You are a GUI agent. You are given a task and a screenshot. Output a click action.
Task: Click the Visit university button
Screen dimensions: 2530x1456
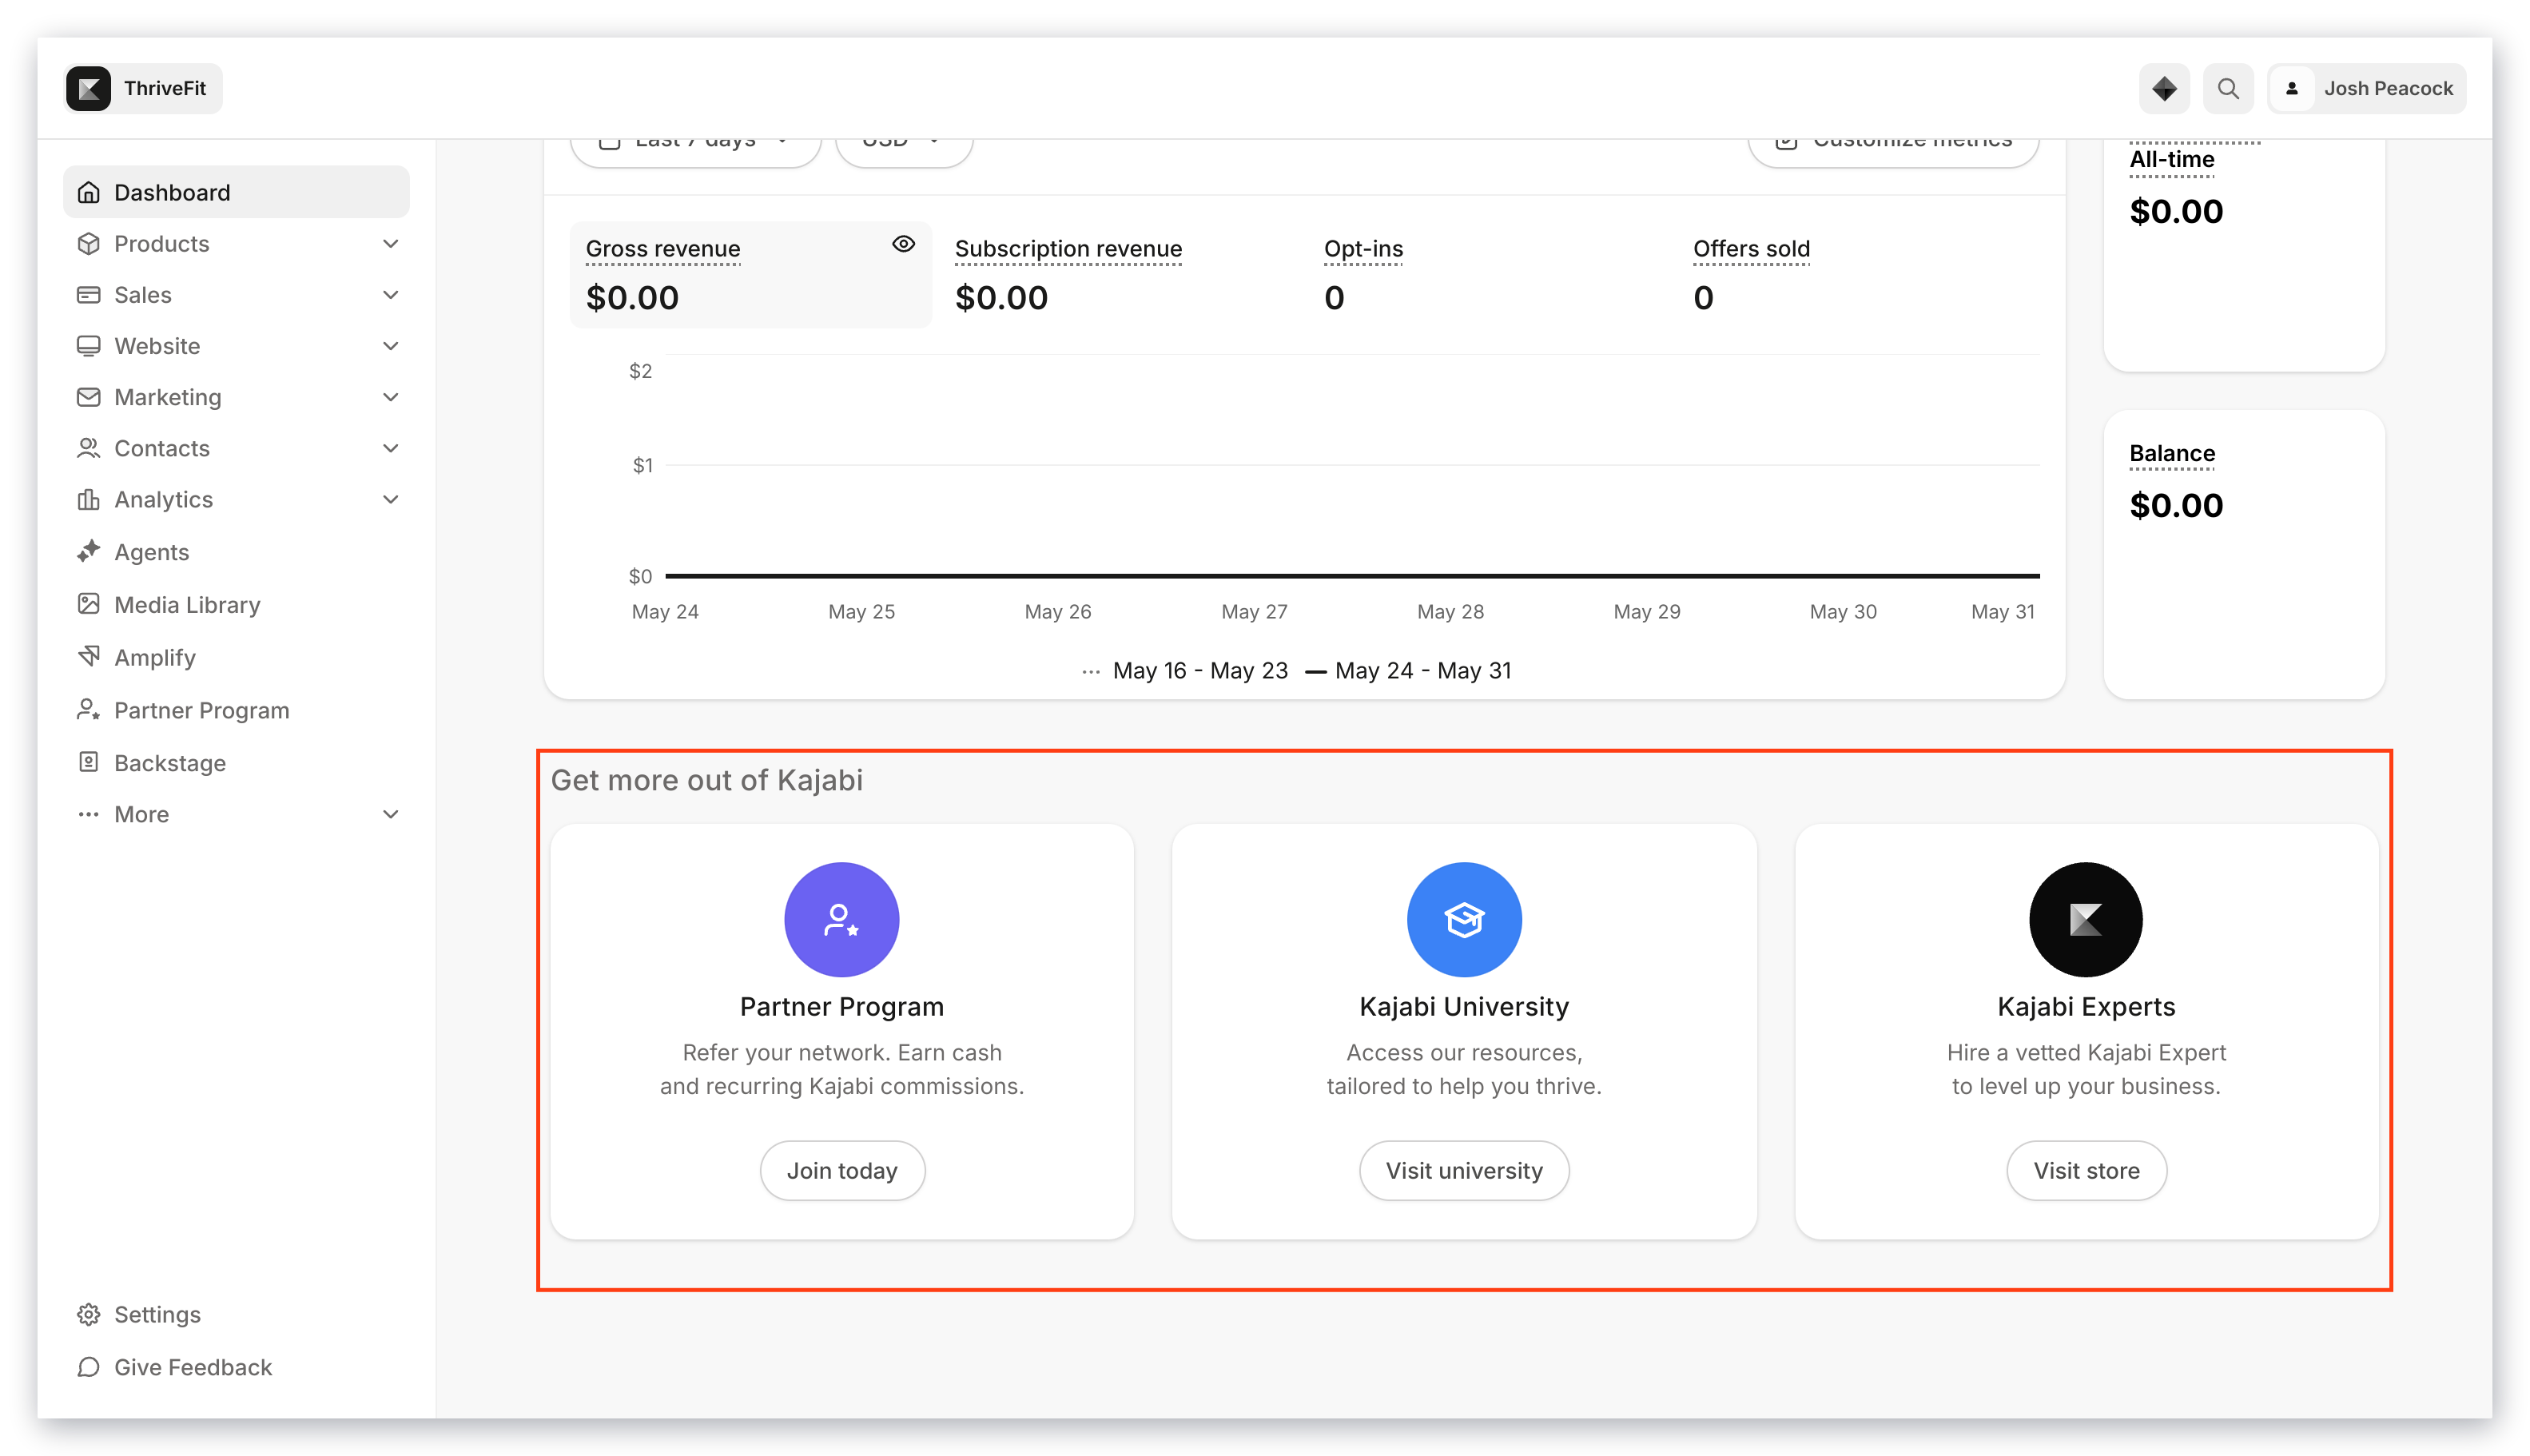pyautogui.click(x=1464, y=1170)
